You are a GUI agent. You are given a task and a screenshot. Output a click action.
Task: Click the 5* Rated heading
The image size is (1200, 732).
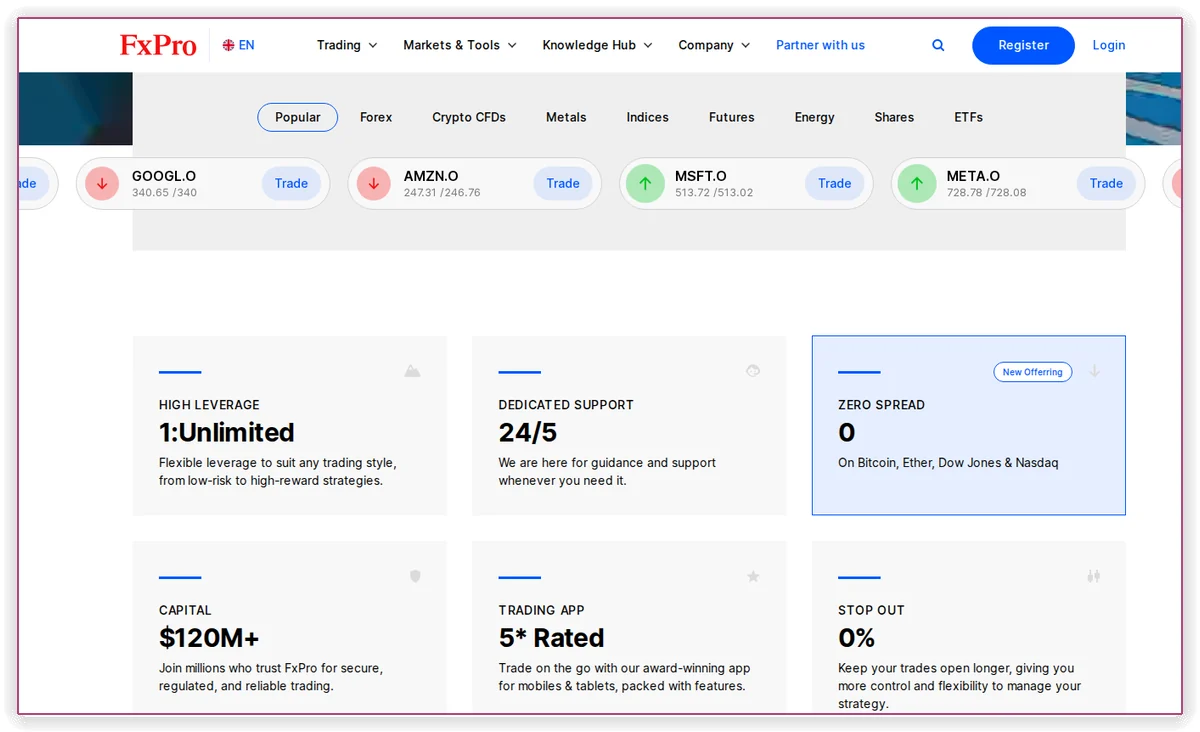[x=552, y=638]
